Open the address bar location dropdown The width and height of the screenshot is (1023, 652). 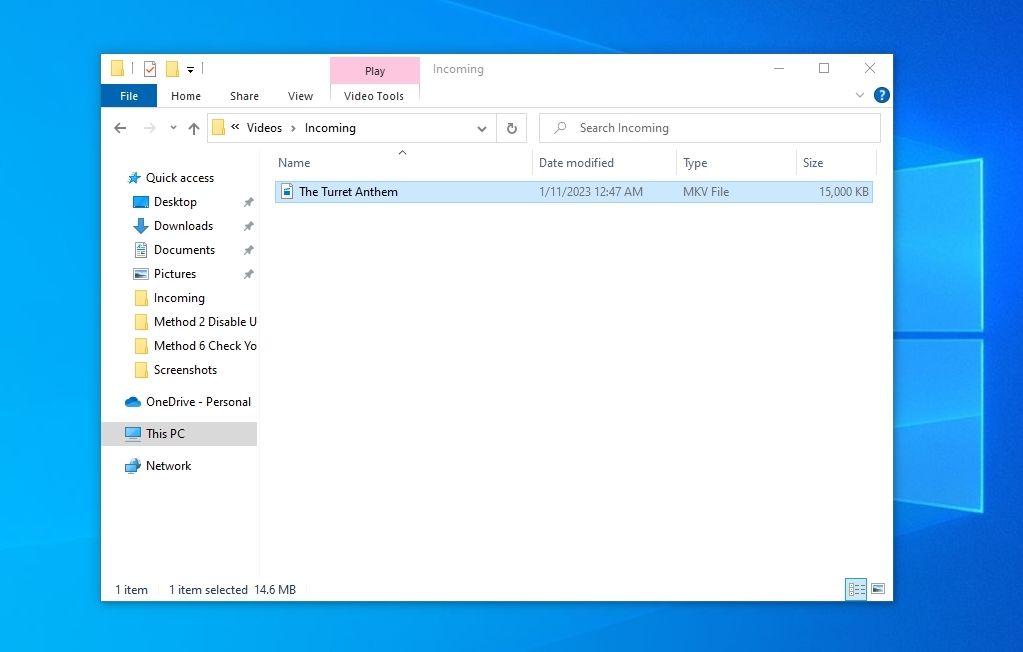coord(482,127)
